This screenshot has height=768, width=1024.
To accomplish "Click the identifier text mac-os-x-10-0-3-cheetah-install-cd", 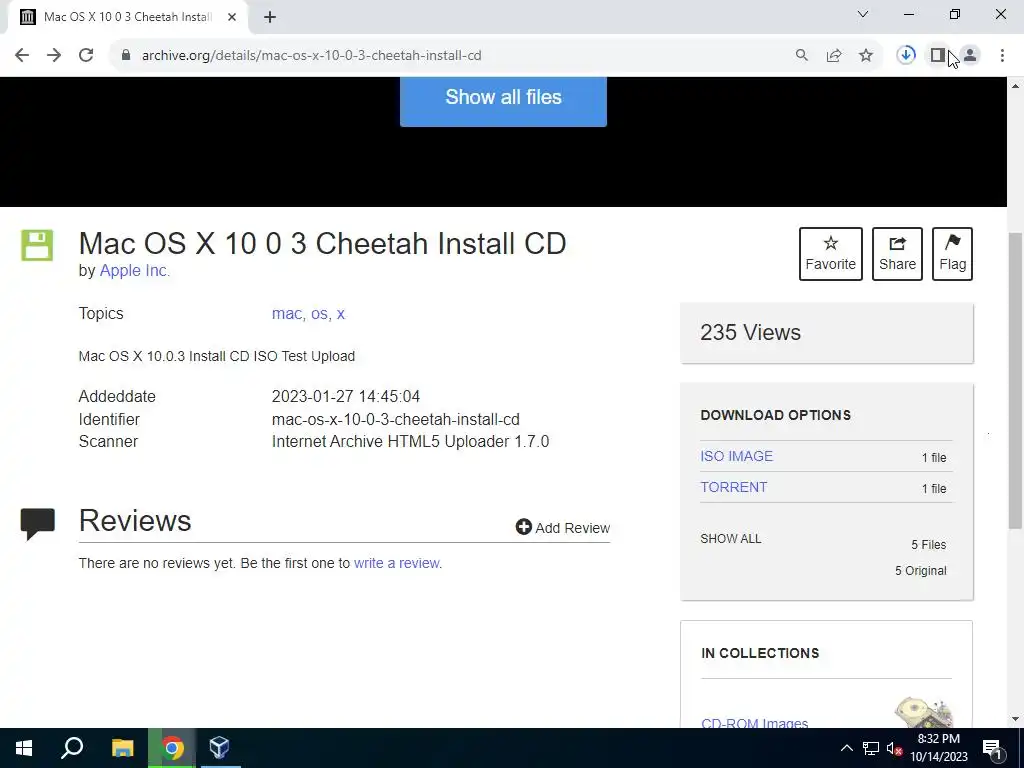I will [396, 419].
